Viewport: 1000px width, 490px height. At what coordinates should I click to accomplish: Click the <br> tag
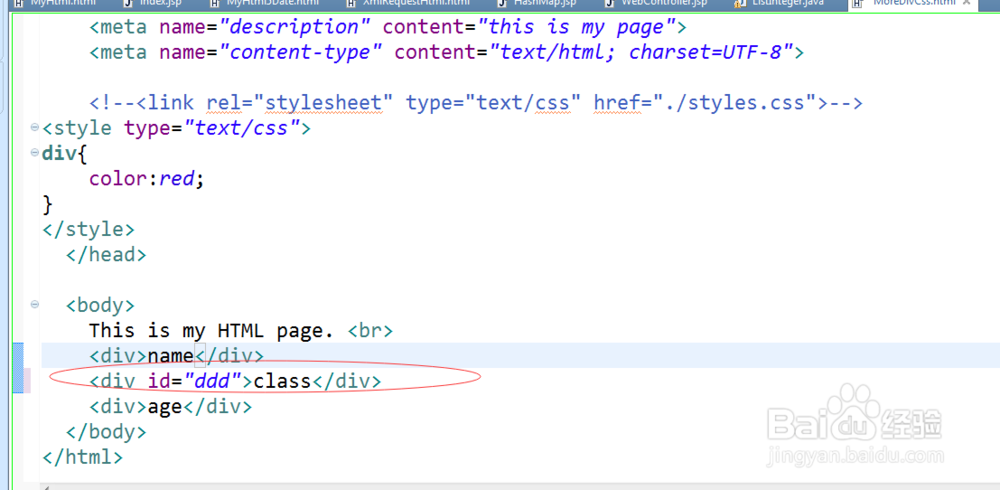click(371, 330)
